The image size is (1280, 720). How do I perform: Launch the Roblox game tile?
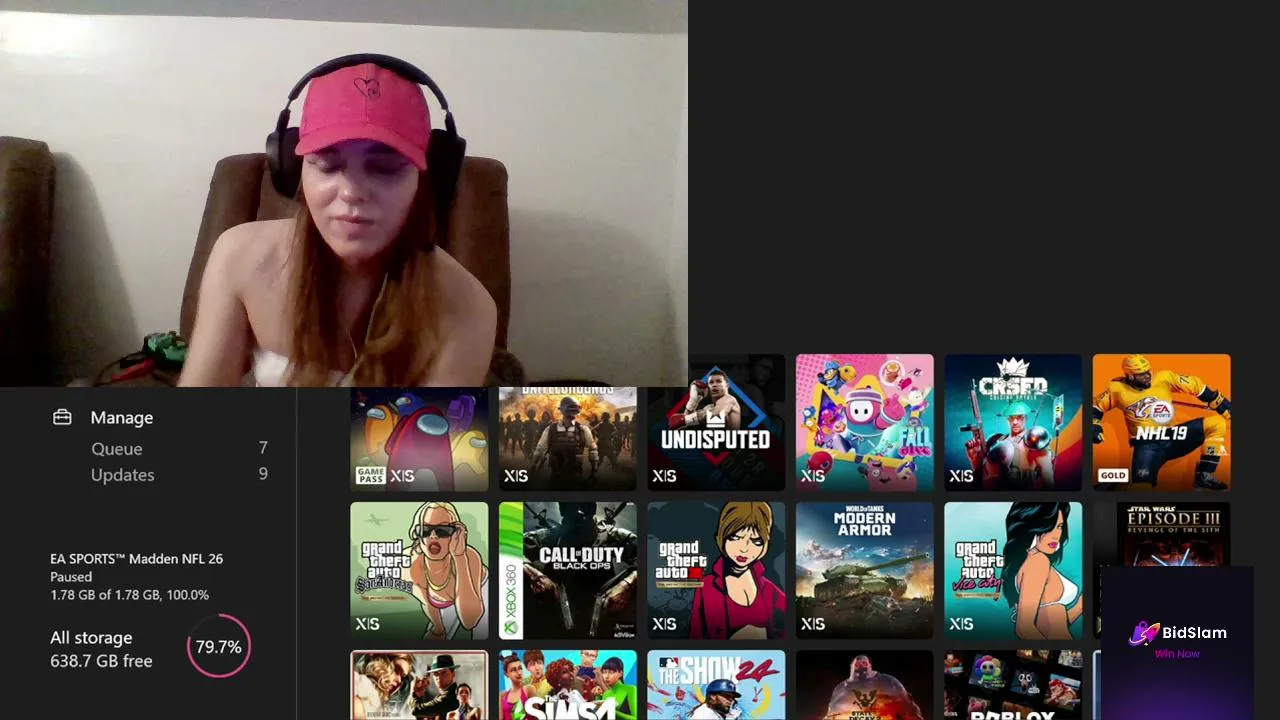(1013, 685)
